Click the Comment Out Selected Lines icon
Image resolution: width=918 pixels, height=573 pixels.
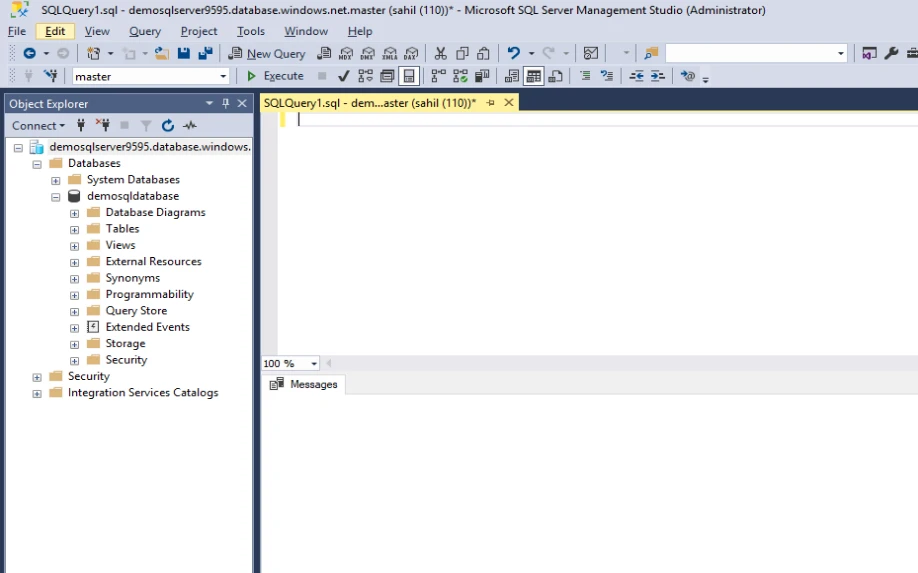(x=585, y=76)
